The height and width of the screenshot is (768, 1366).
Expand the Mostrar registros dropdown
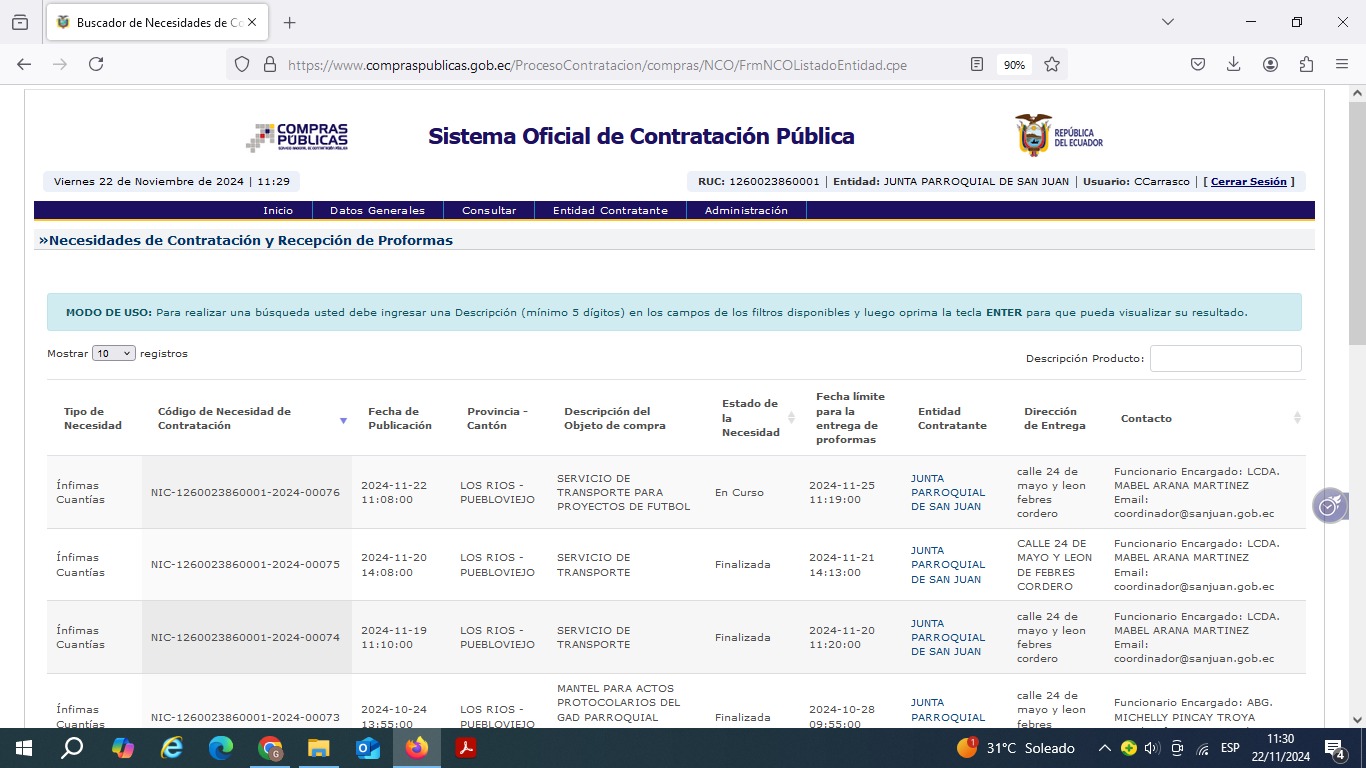114,353
